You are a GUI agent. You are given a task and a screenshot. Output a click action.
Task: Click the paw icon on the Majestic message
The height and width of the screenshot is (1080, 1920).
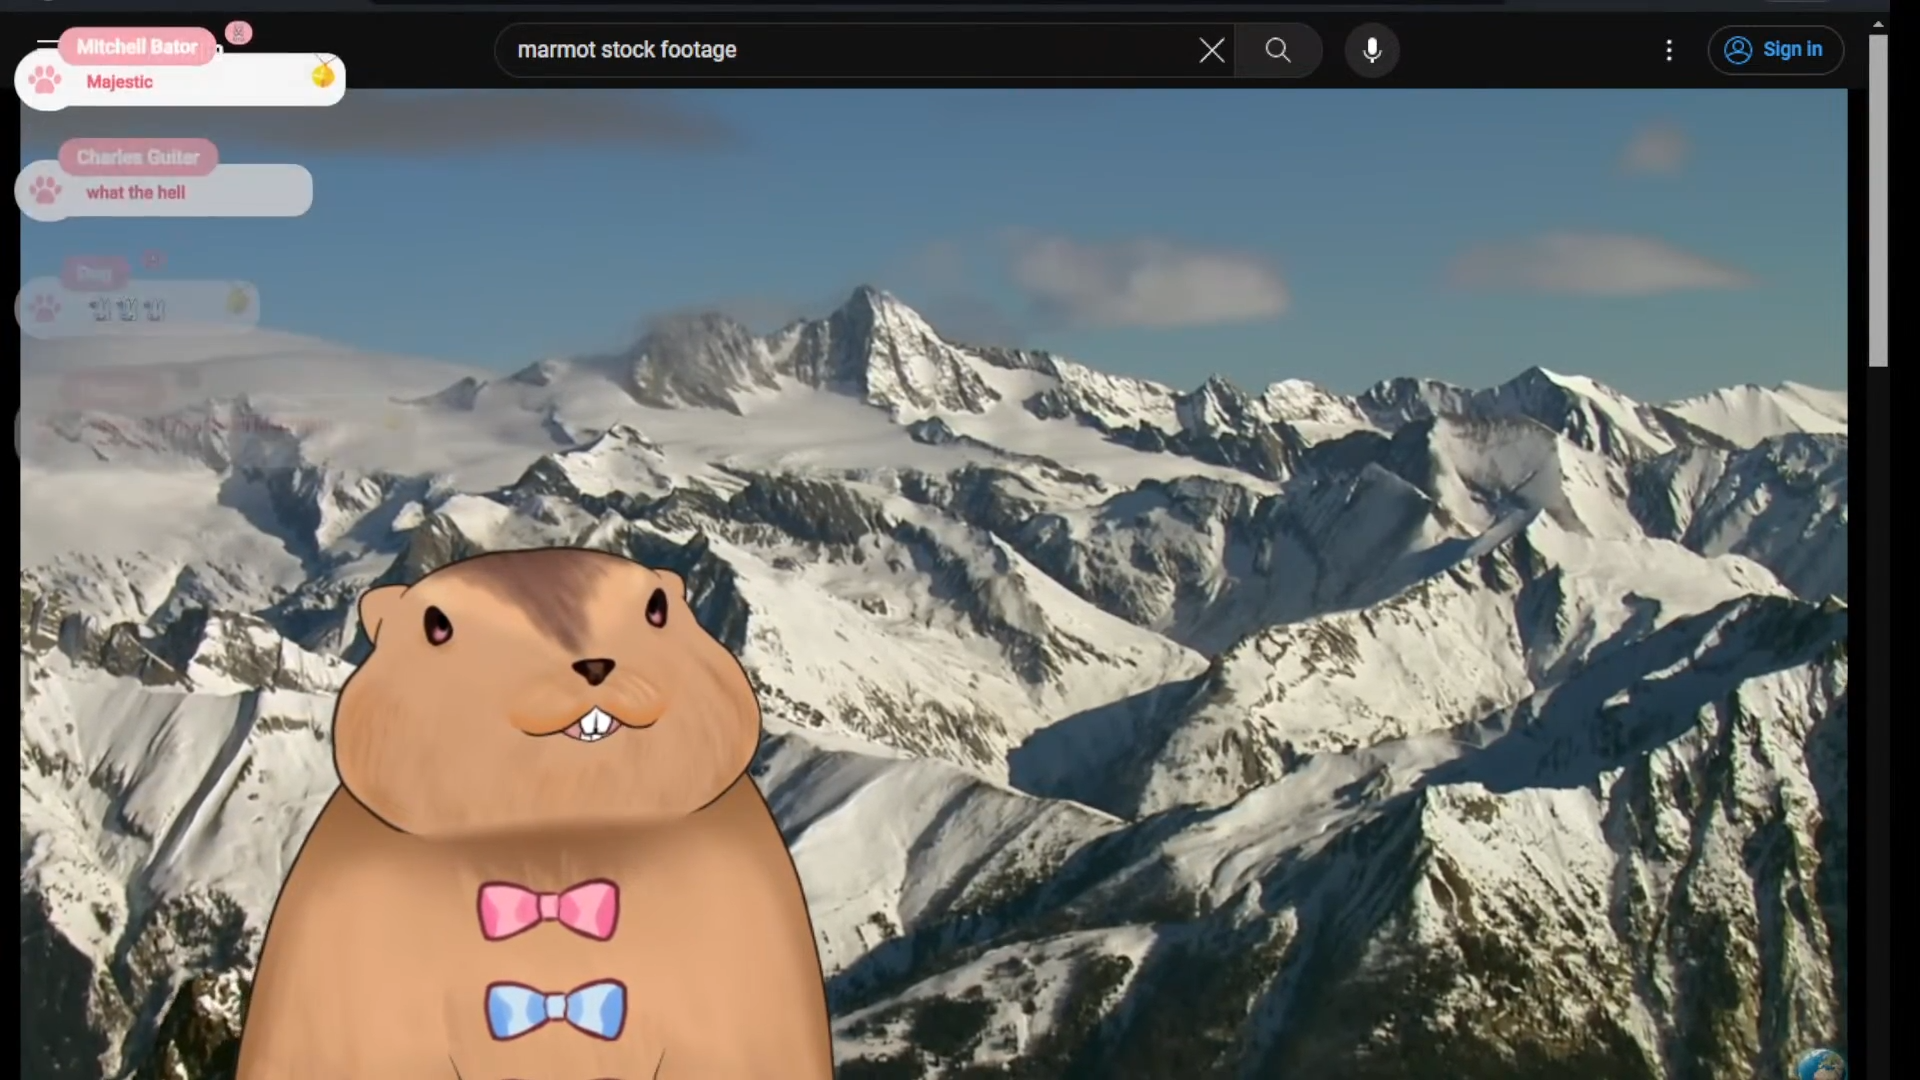click(45, 80)
